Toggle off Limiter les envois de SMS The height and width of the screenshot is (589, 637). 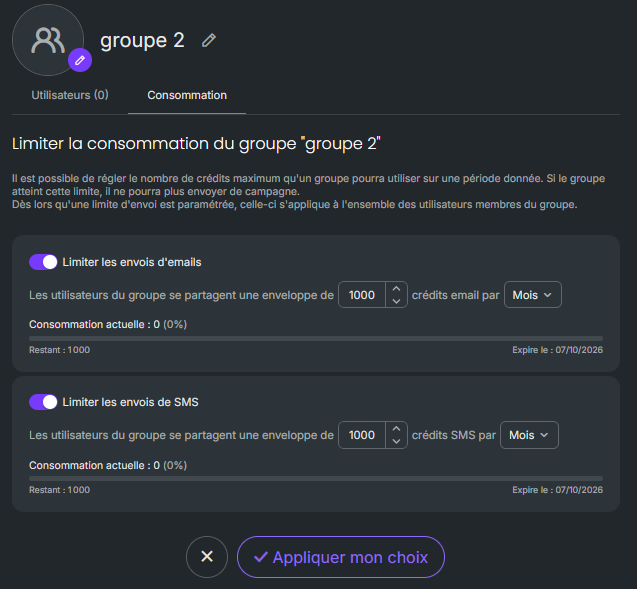[43, 402]
